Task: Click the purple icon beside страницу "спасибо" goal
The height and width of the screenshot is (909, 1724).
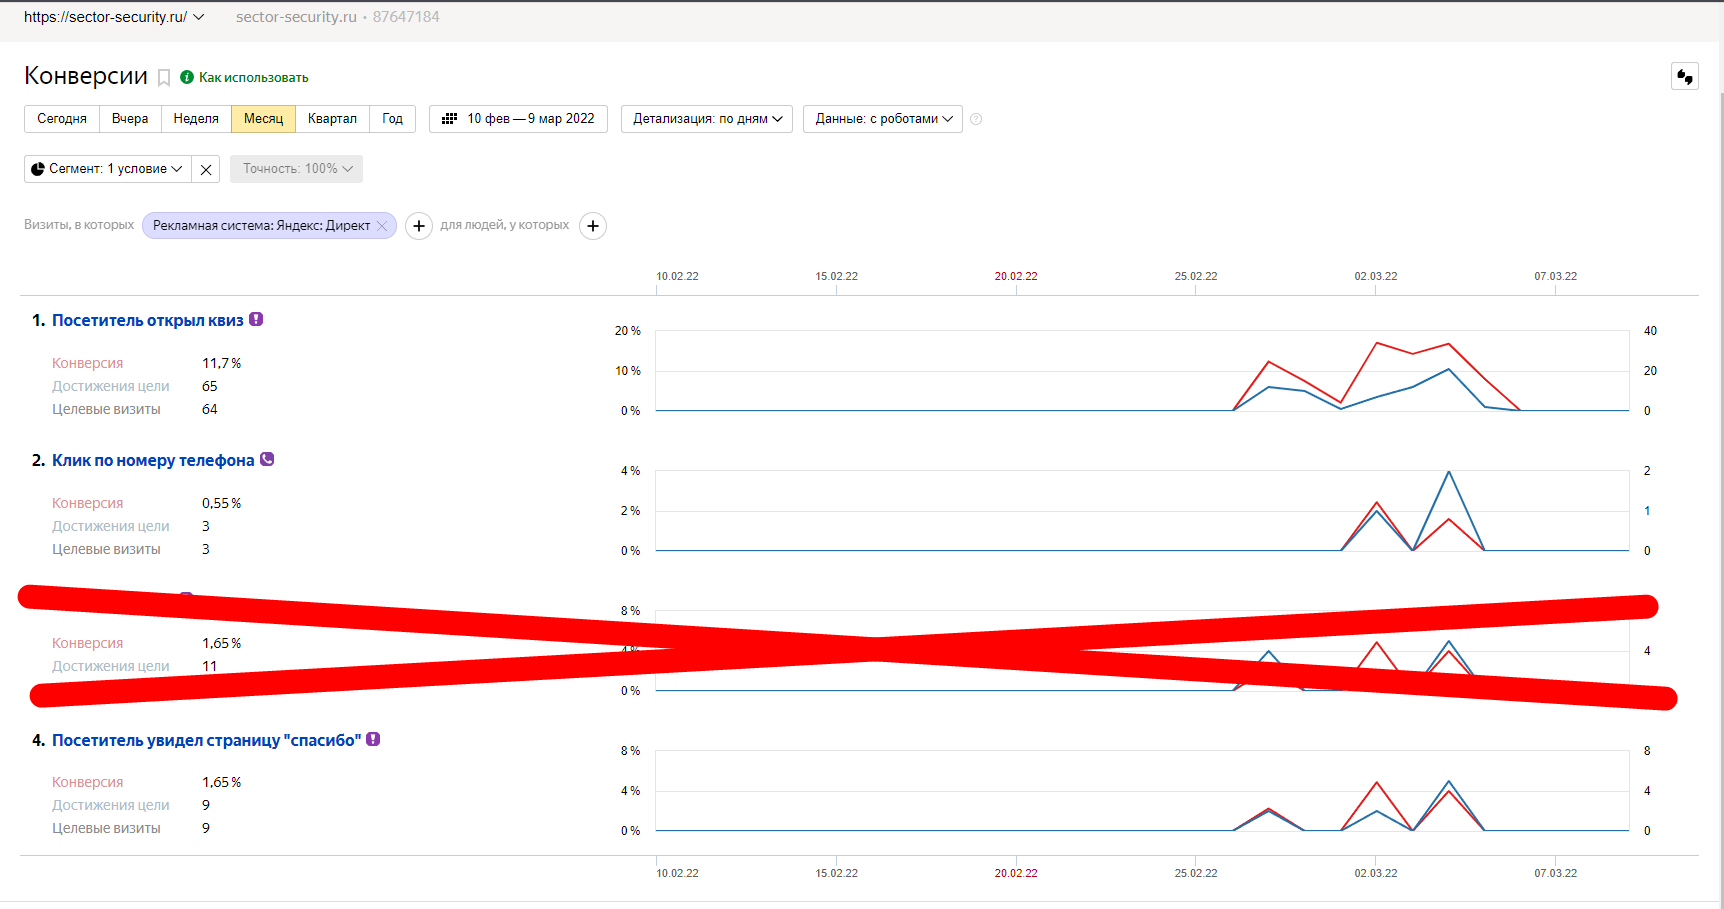Action: [373, 739]
